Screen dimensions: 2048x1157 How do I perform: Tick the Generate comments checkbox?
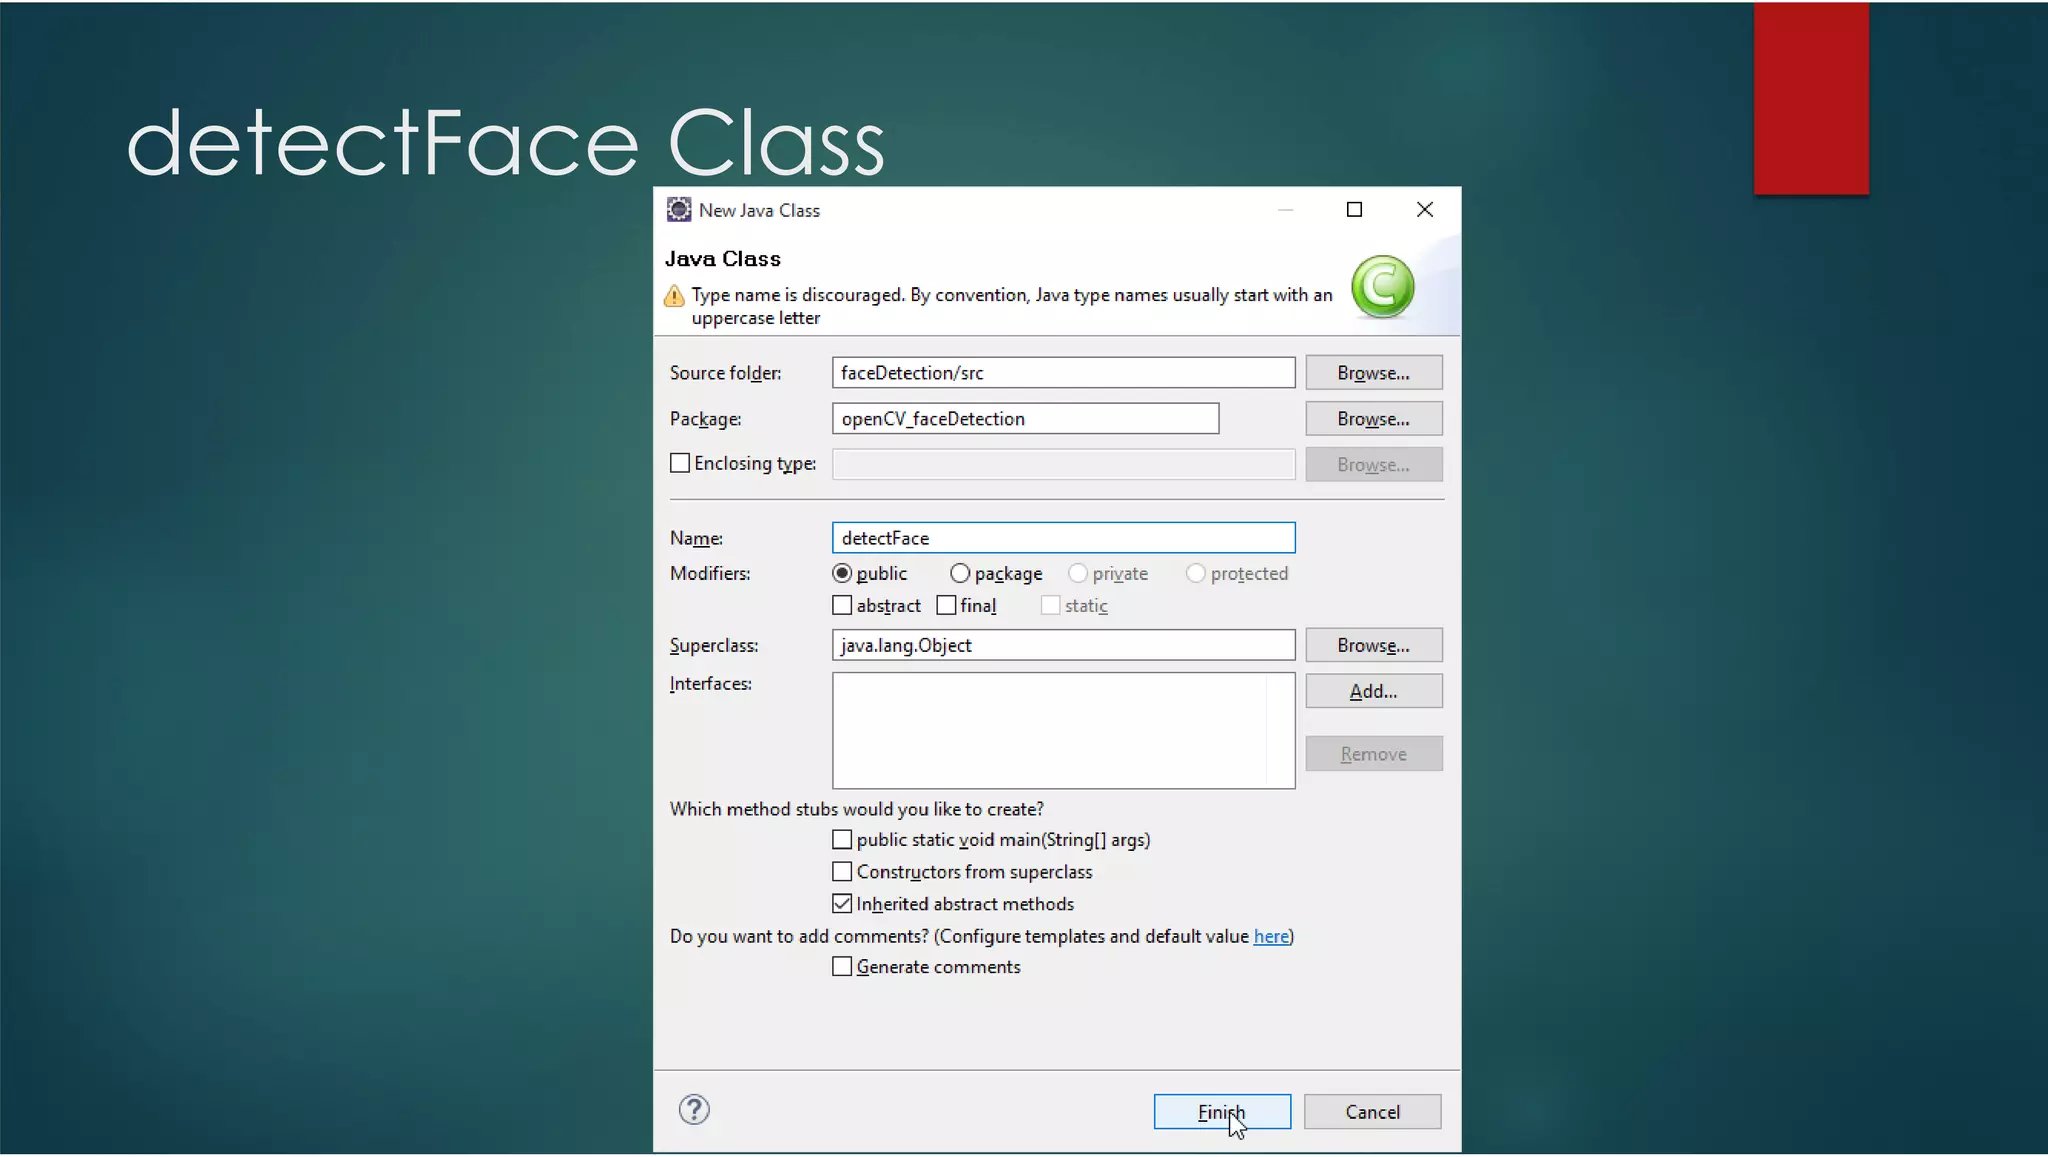[842, 967]
